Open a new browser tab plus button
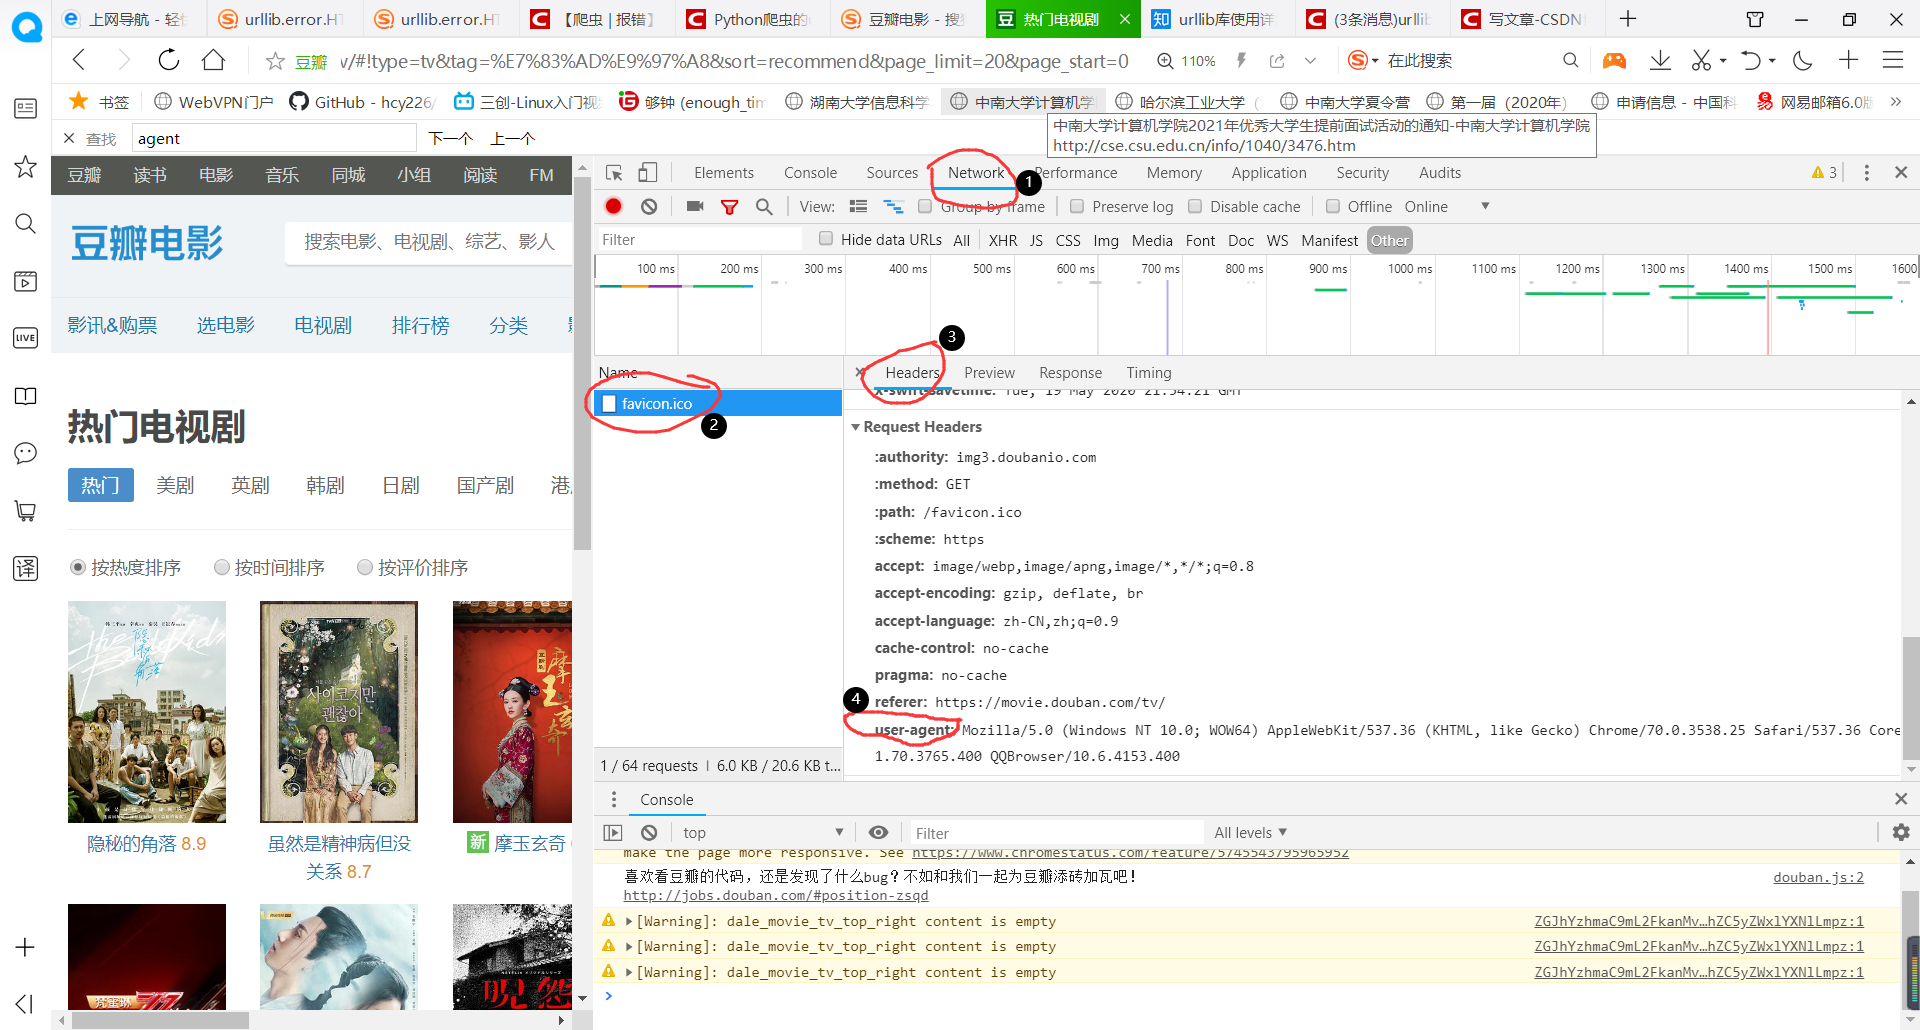Screen dimensions: 1920x1030 [1628, 18]
